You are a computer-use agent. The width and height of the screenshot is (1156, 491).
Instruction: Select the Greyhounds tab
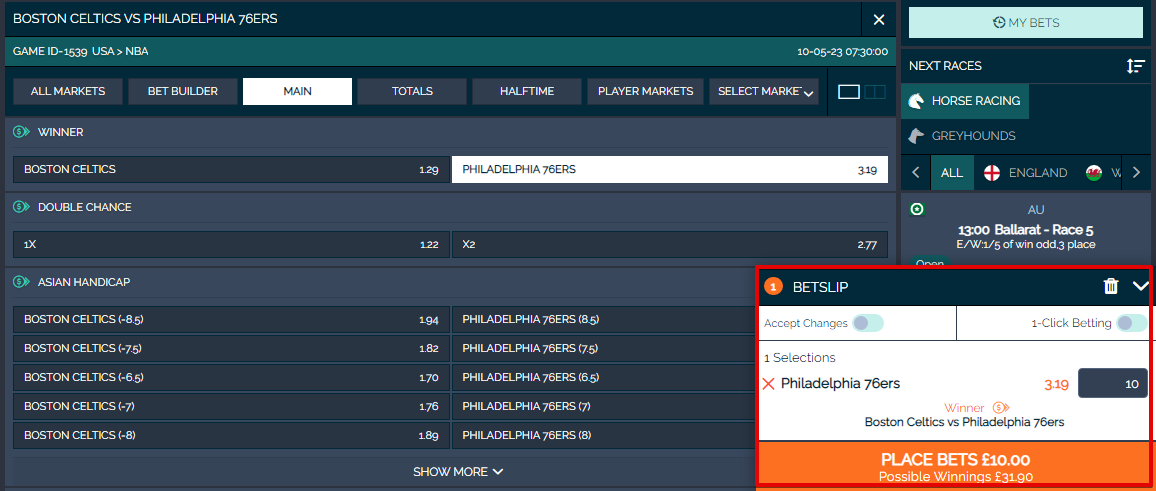962,136
